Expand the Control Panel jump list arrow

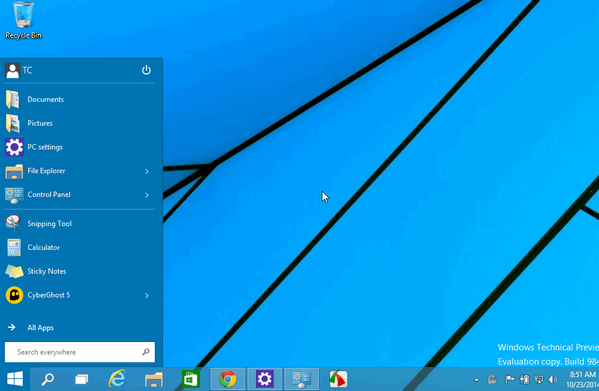point(147,195)
